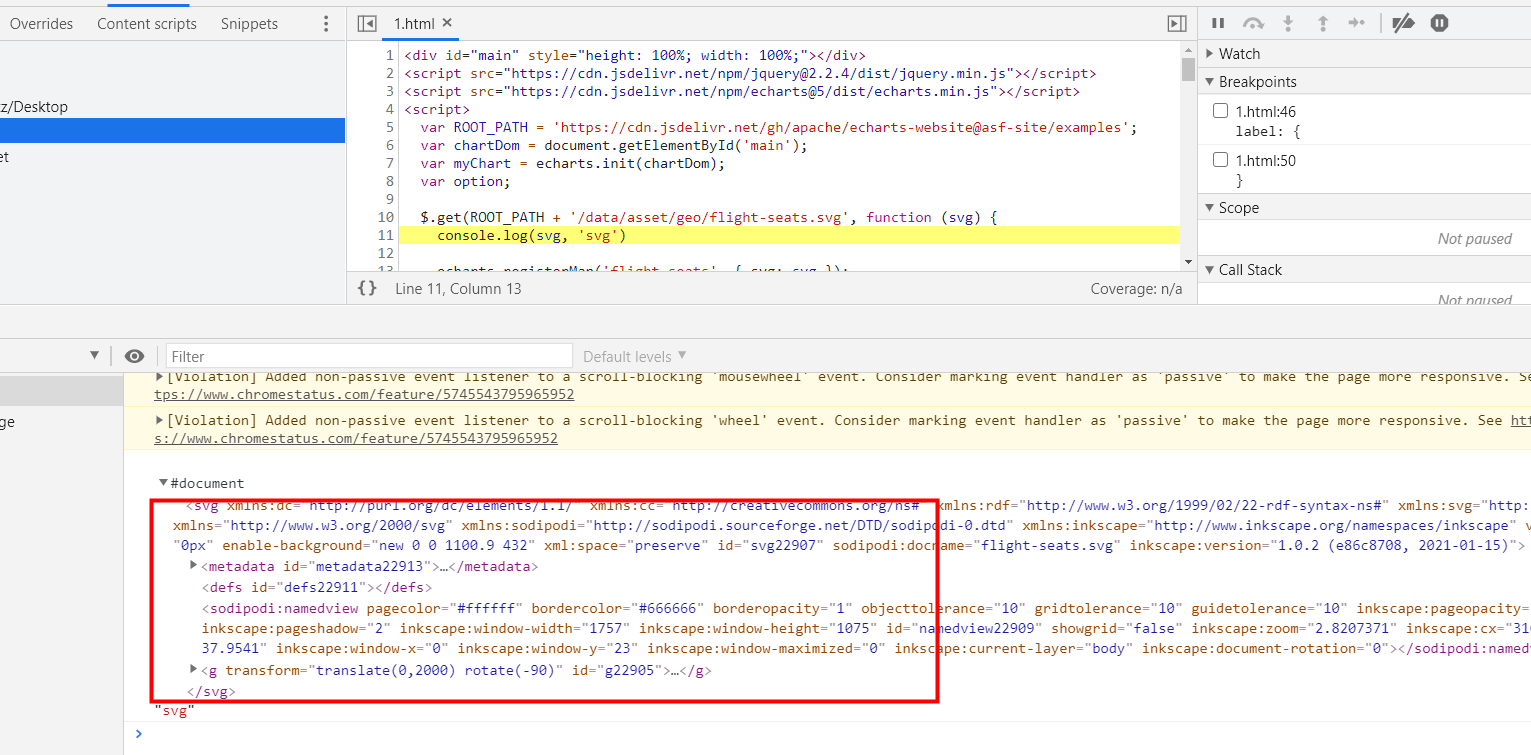Click the defs22911 element line
1531x755 pixels.
(x=318, y=587)
